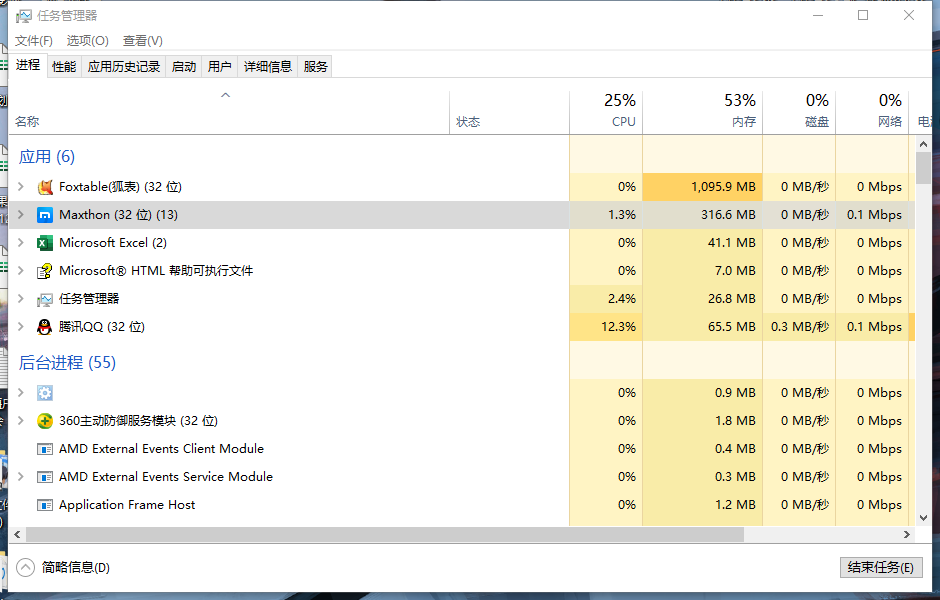This screenshot has width=940, height=600.
Task: Click the horizontal scrollbar left arrow
Action: [17, 534]
